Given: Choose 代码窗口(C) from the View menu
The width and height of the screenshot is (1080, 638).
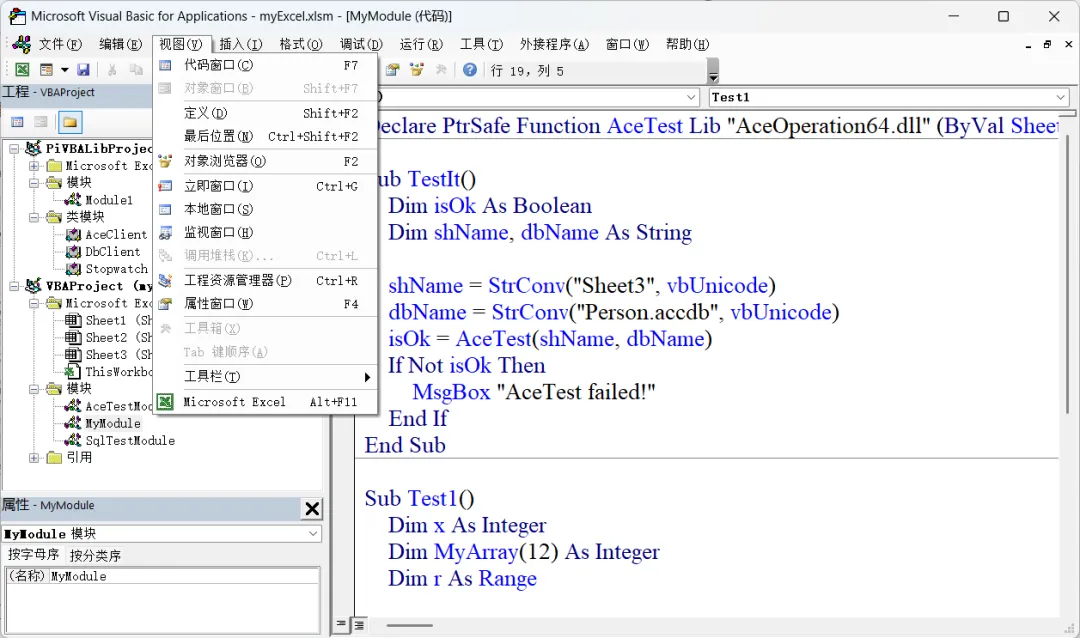Looking at the screenshot, I should pos(266,65).
